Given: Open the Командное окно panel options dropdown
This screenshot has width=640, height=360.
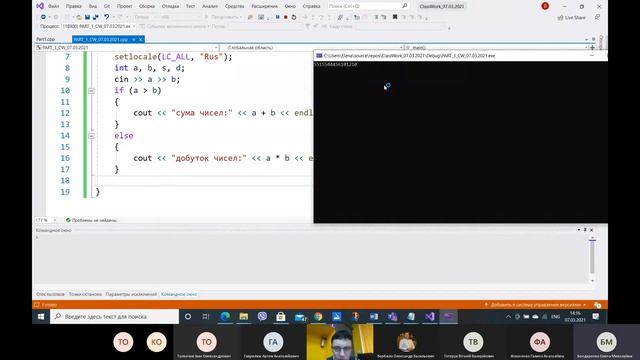Looking at the screenshot, I should tap(579, 230).
